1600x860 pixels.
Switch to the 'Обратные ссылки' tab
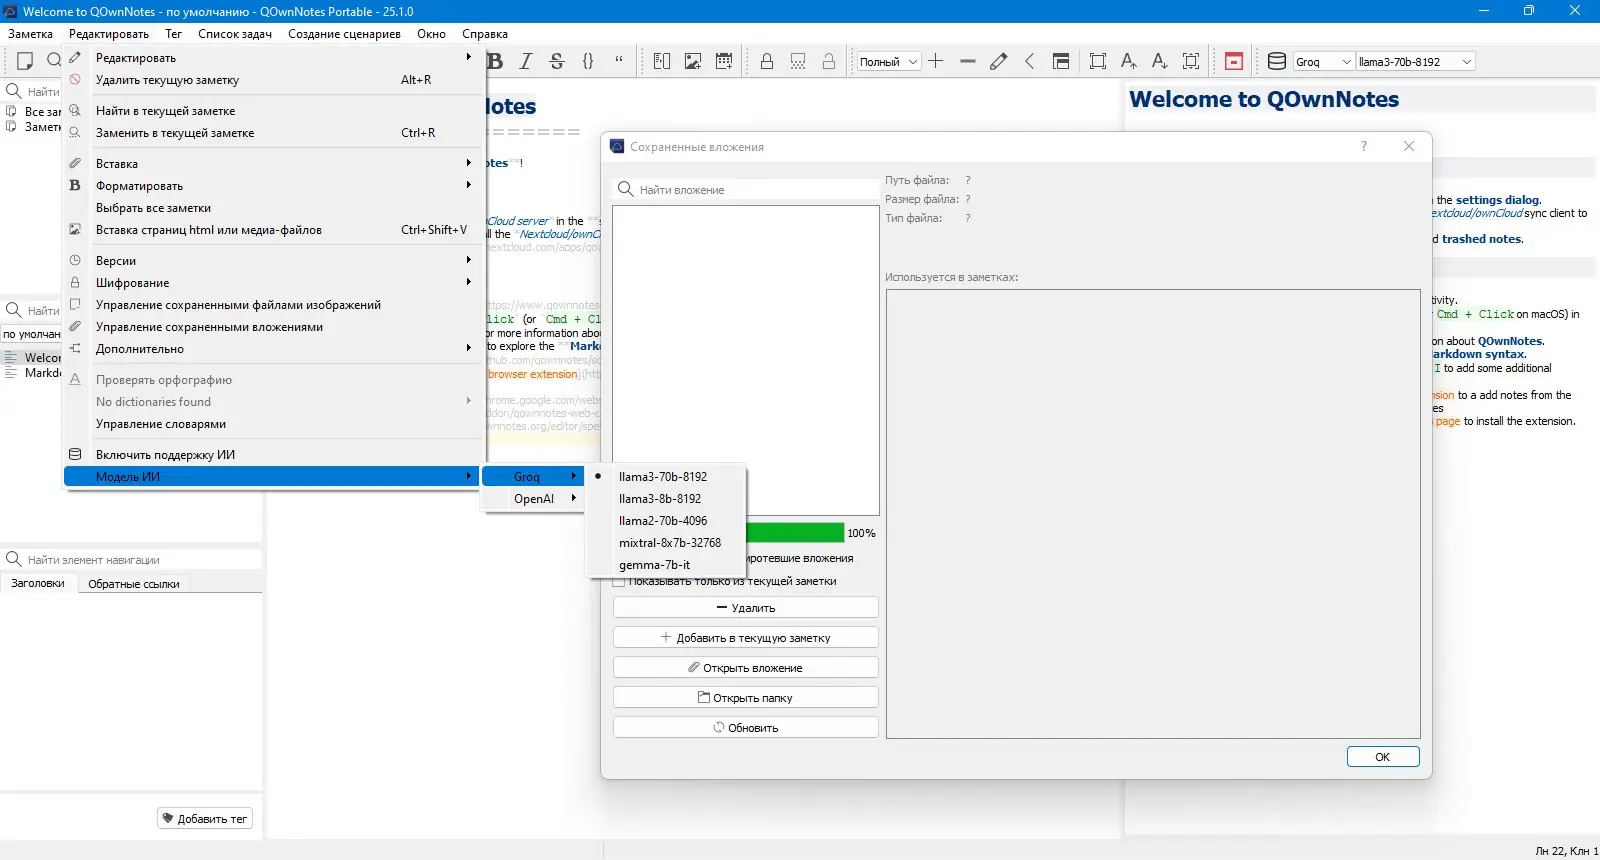(x=134, y=583)
